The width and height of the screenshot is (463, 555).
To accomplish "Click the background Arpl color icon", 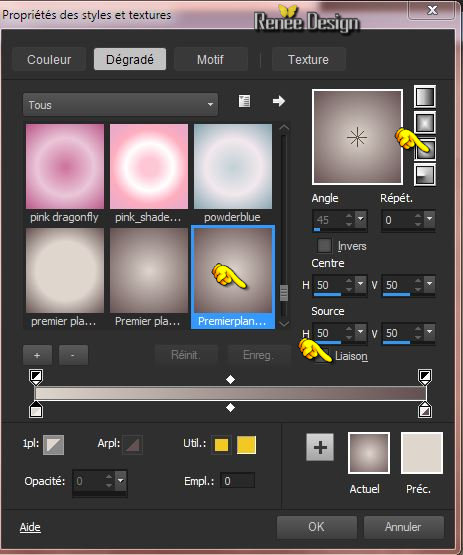I will tap(132, 445).
